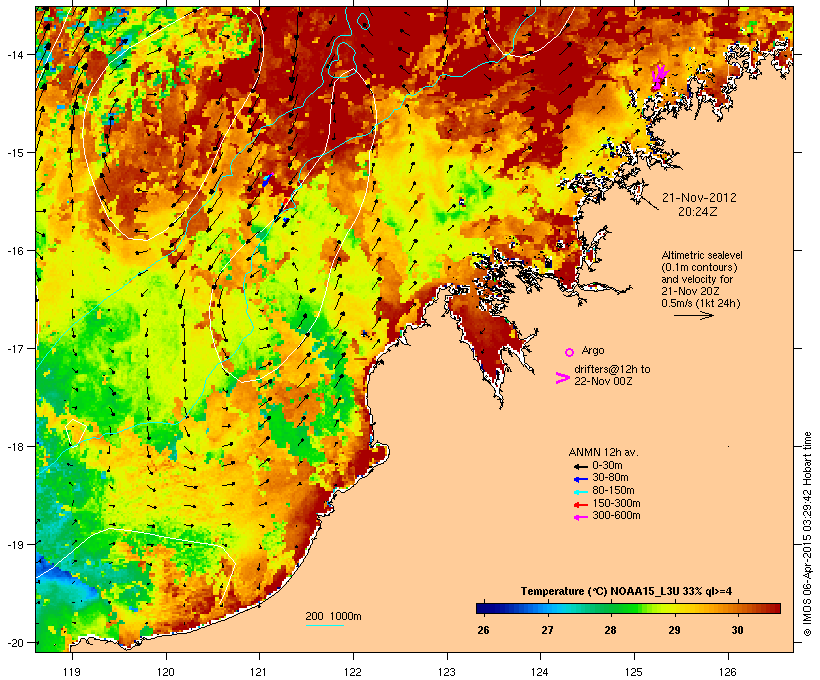The height and width of the screenshot is (680, 820).
Task: Click the drifters@12h to legend text
Action: 612,369
